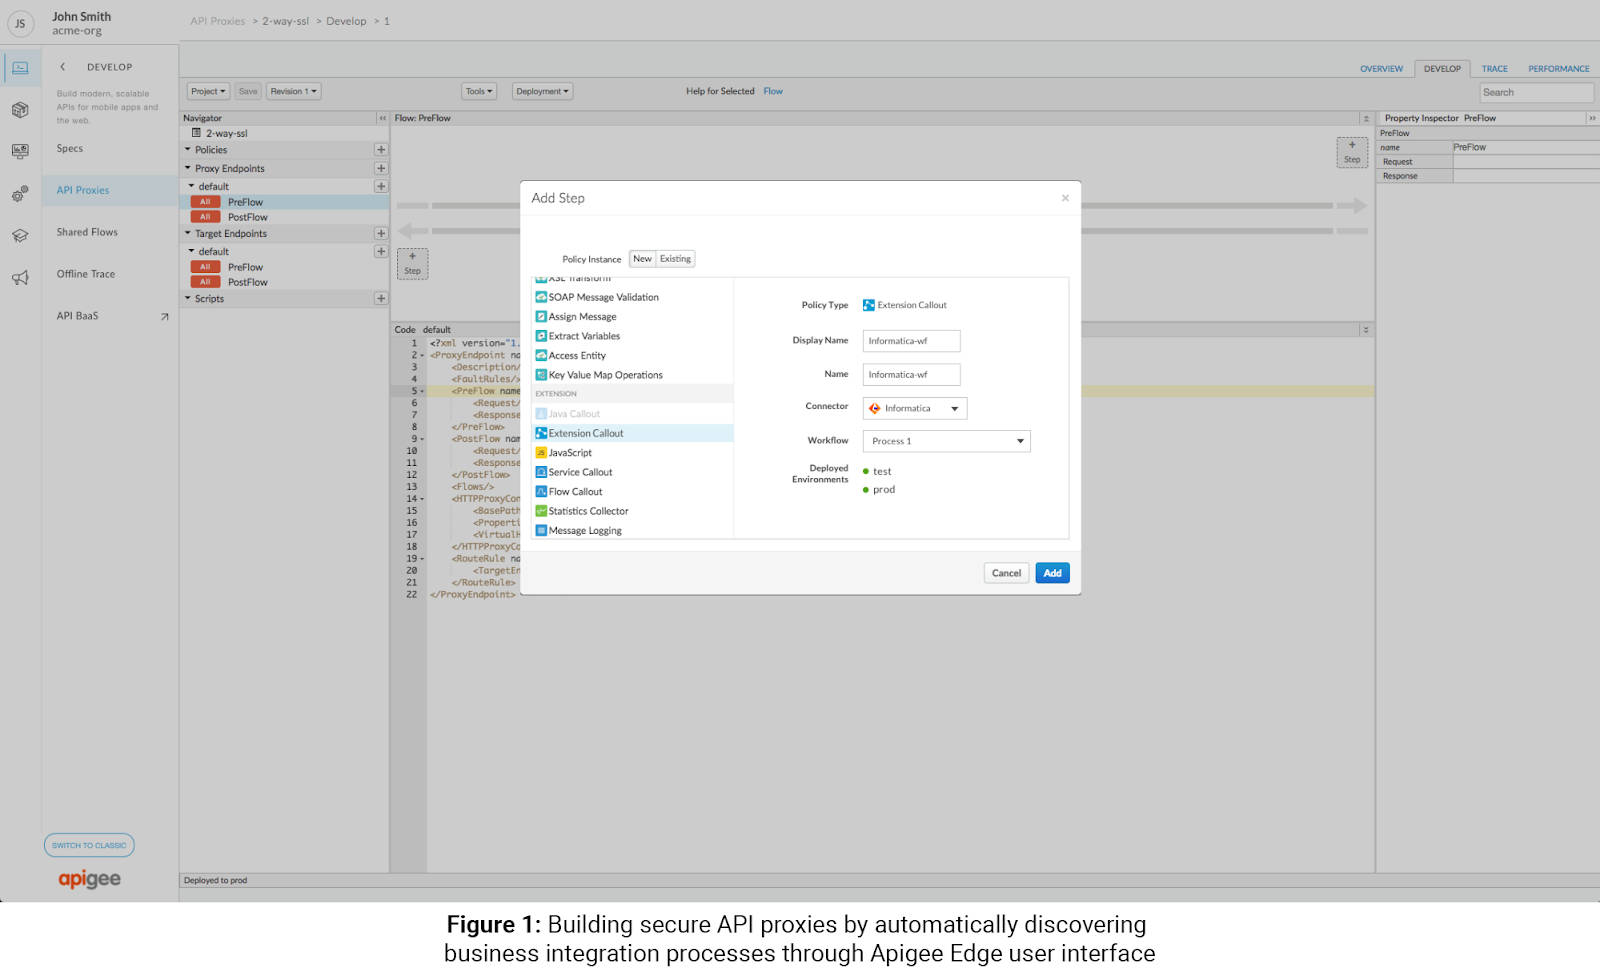Click the Add button in dialog
Image resolution: width=1600 pixels, height=980 pixels.
click(x=1052, y=573)
